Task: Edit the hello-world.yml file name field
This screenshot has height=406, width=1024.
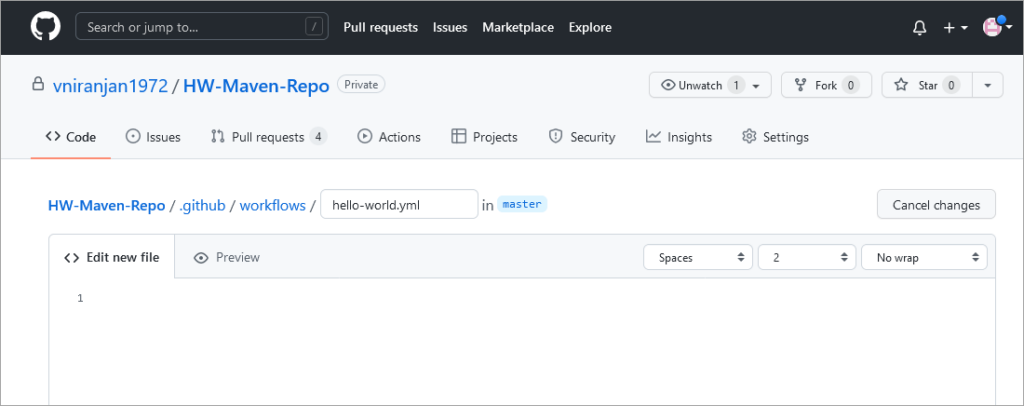Action: 399,204
